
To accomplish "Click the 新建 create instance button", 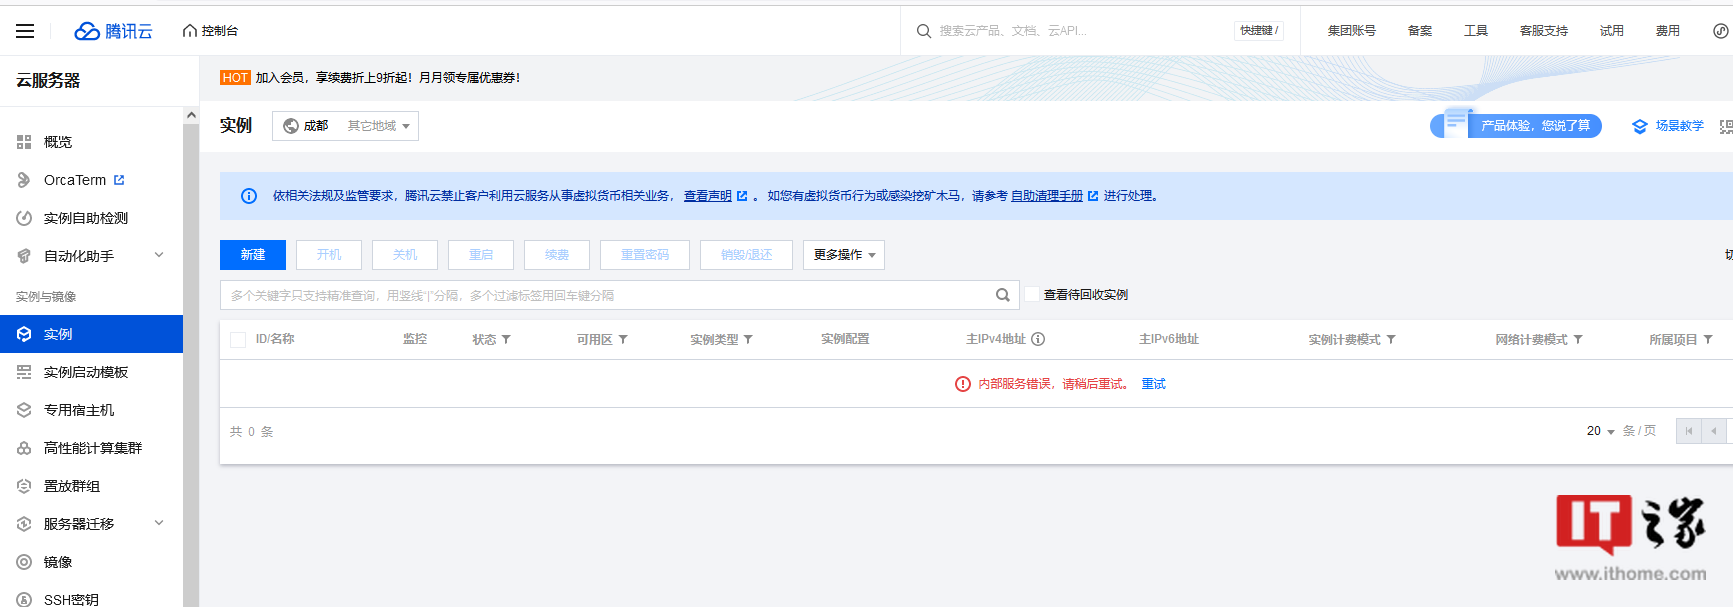I will 253,255.
